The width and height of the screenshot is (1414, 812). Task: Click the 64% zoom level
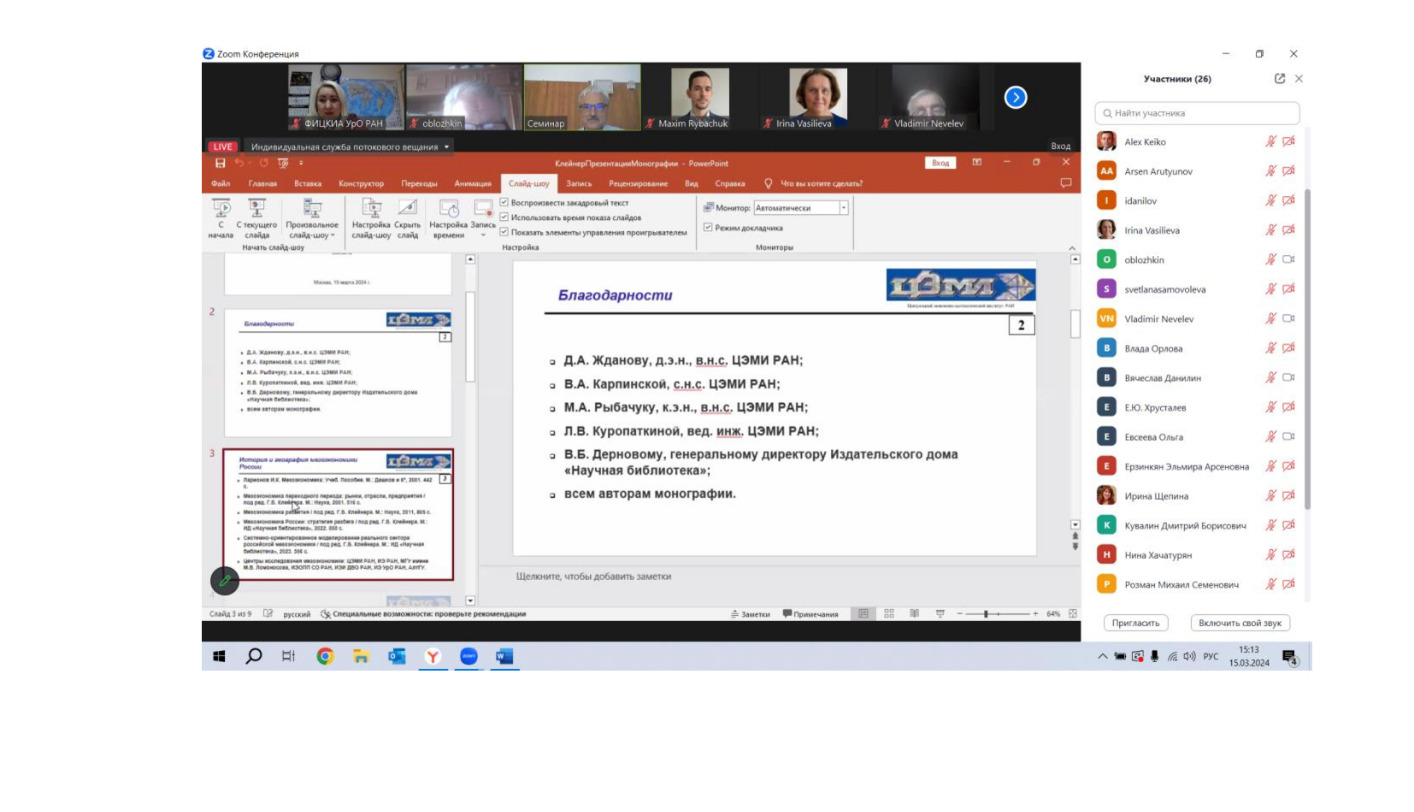(1053, 614)
